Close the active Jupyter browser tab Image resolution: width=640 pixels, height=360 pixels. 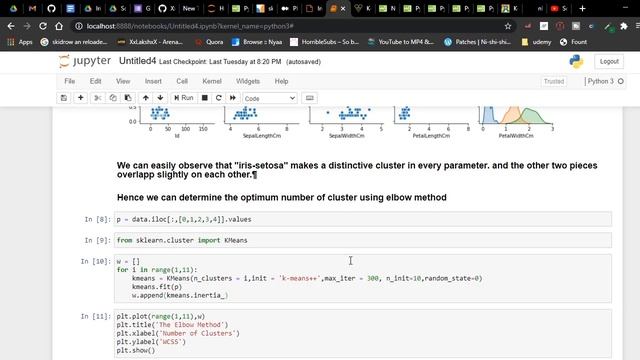click(x=343, y=8)
